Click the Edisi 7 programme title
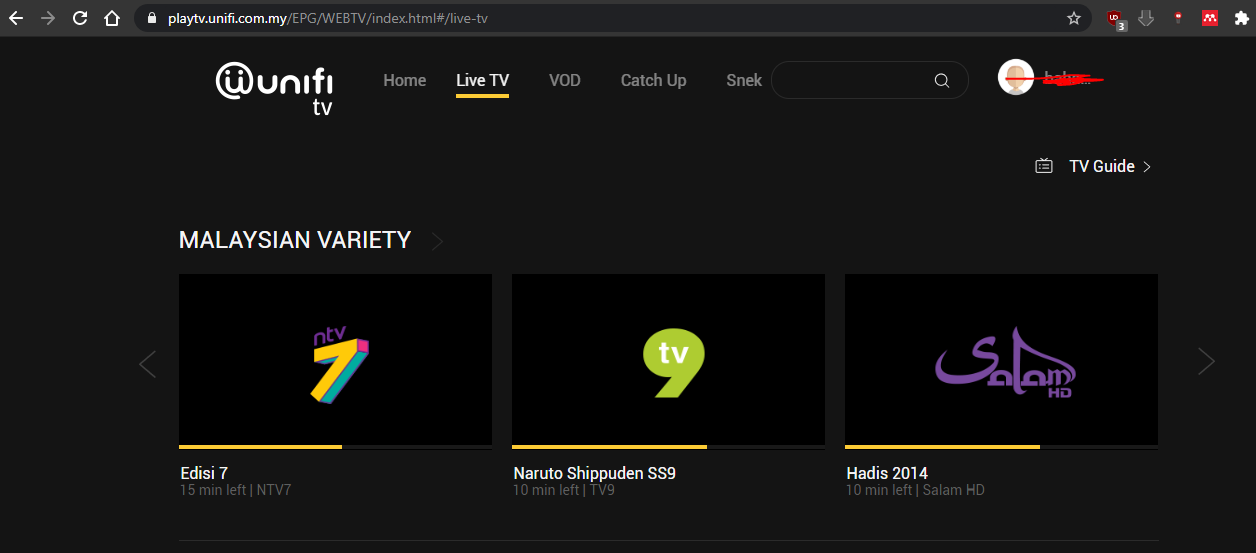The width and height of the screenshot is (1256, 553). (x=205, y=473)
